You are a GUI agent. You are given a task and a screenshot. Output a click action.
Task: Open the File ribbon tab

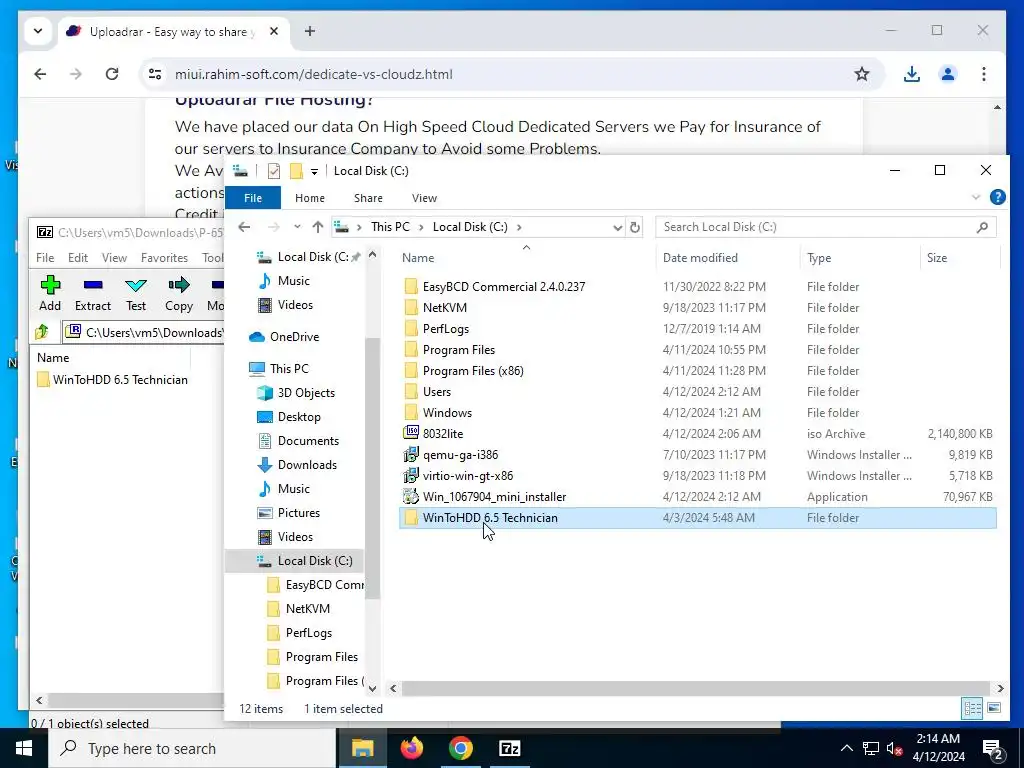click(x=253, y=198)
